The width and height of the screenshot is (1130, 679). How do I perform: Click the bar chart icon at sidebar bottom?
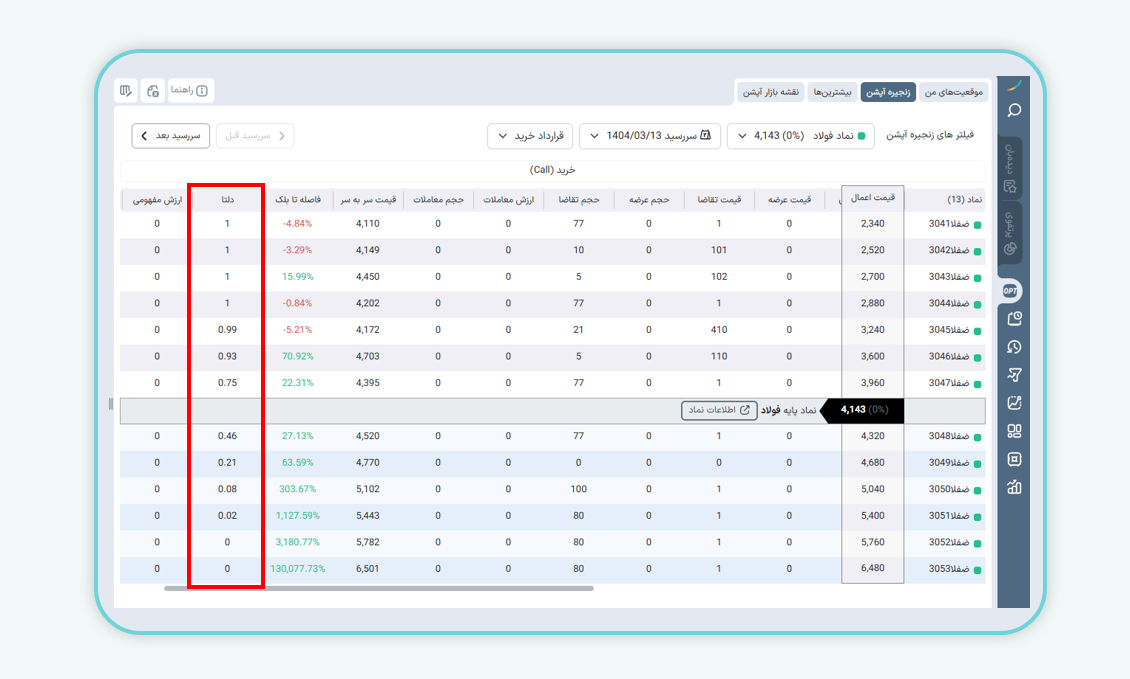[x=1014, y=487]
